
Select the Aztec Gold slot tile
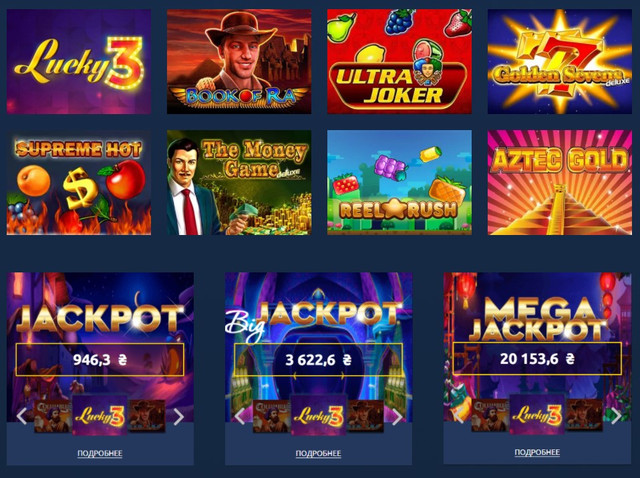click(560, 182)
